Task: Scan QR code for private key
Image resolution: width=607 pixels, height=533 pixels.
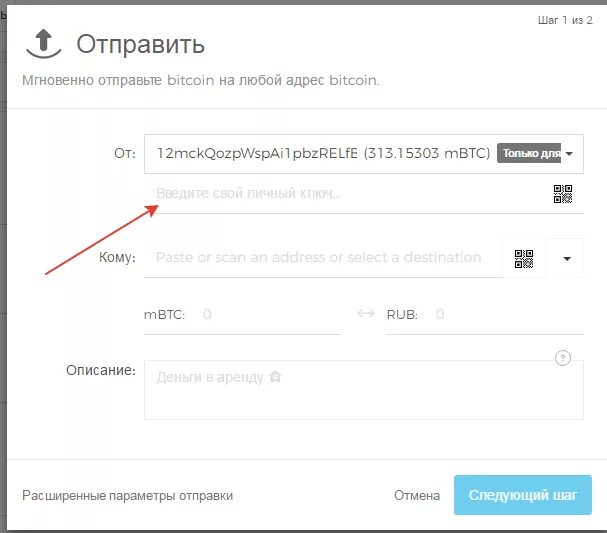Action: [563, 194]
